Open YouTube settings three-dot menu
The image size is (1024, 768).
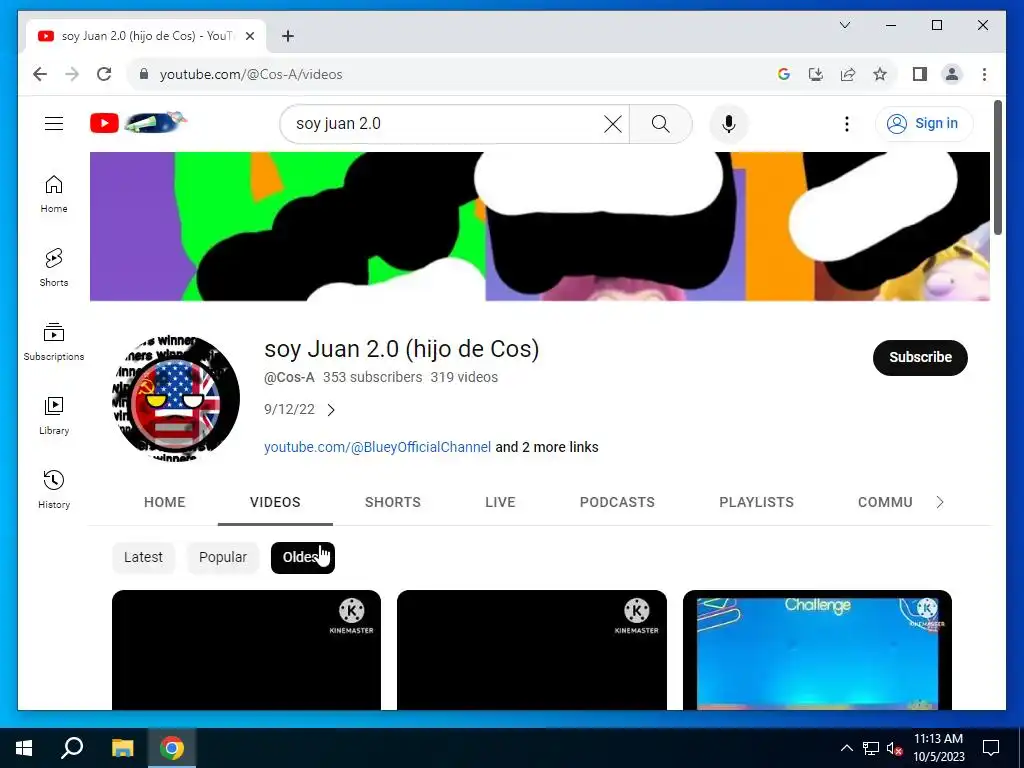click(846, 123)
